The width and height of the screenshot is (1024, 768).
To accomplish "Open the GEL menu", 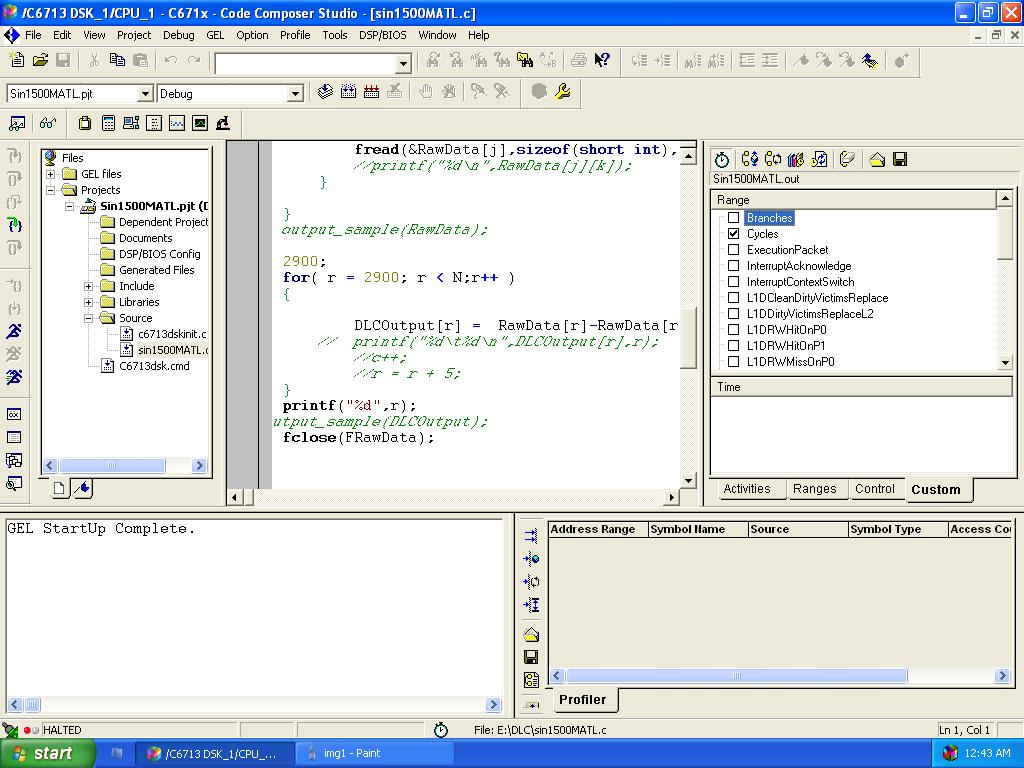I will (215, 35).
